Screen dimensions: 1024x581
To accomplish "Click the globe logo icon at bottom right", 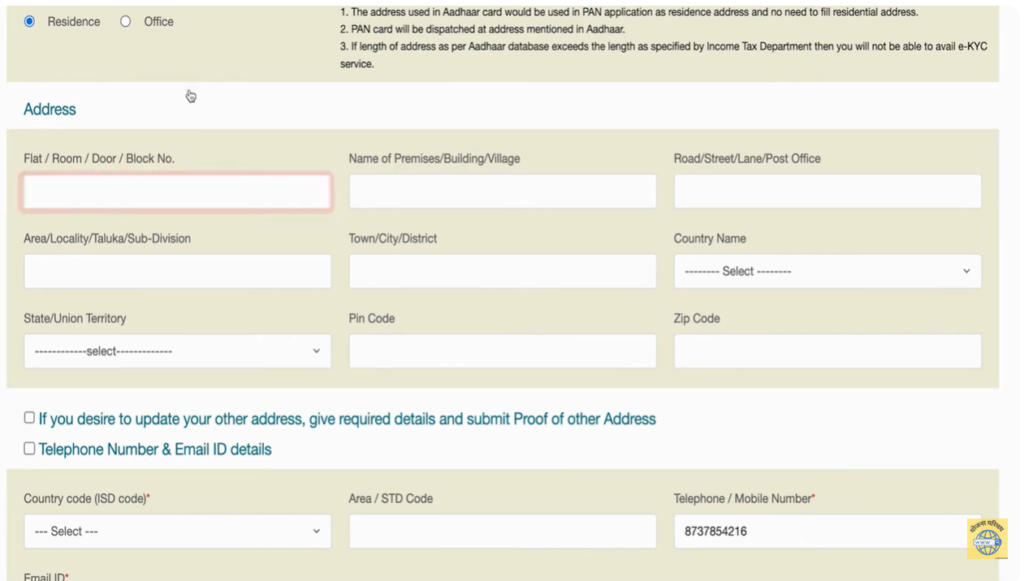I will pos(986,539).
